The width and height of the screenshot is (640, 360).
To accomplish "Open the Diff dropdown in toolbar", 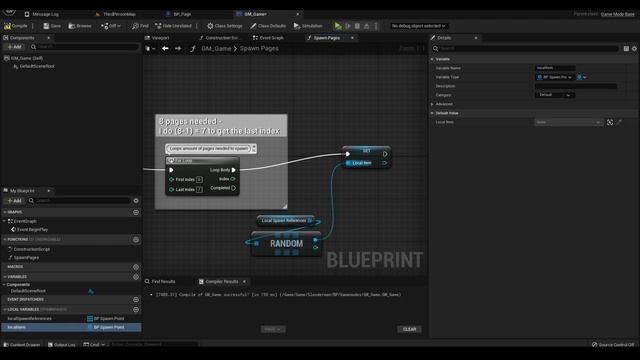I will pyautogui.click(x=111, y=26).
